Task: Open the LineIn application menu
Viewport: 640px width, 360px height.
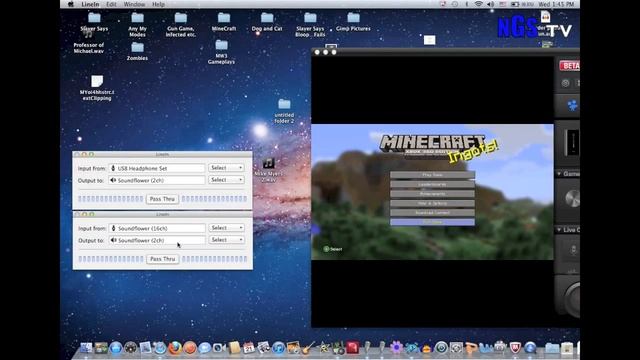Action: coord(90,4)
